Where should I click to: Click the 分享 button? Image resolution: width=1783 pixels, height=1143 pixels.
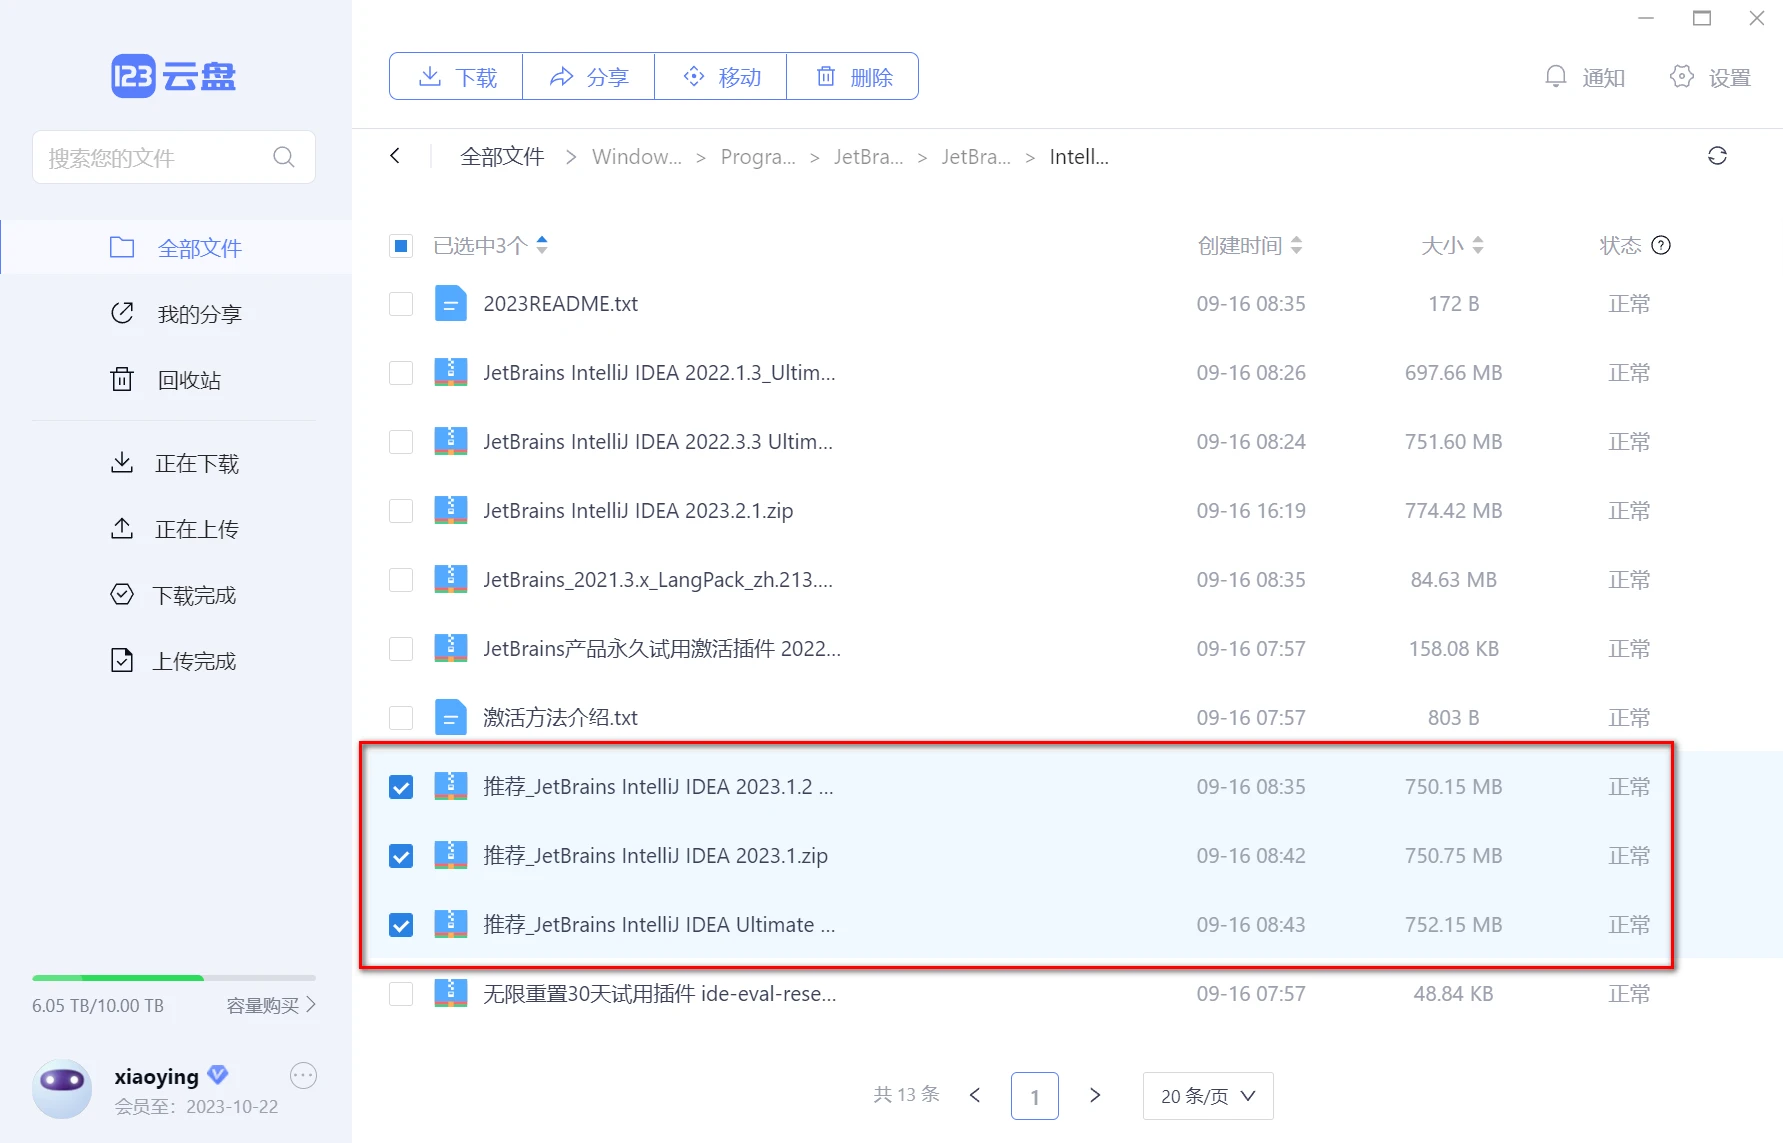point(589,76)
